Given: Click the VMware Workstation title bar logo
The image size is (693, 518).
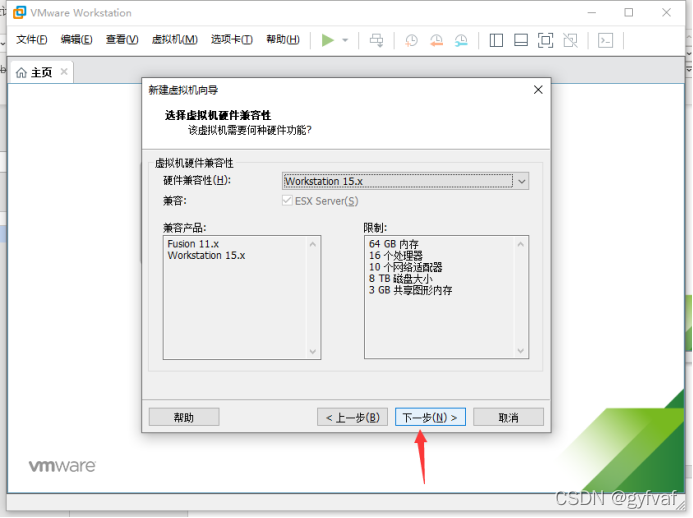Looking at the screenshot, I should tap(19, 12).
